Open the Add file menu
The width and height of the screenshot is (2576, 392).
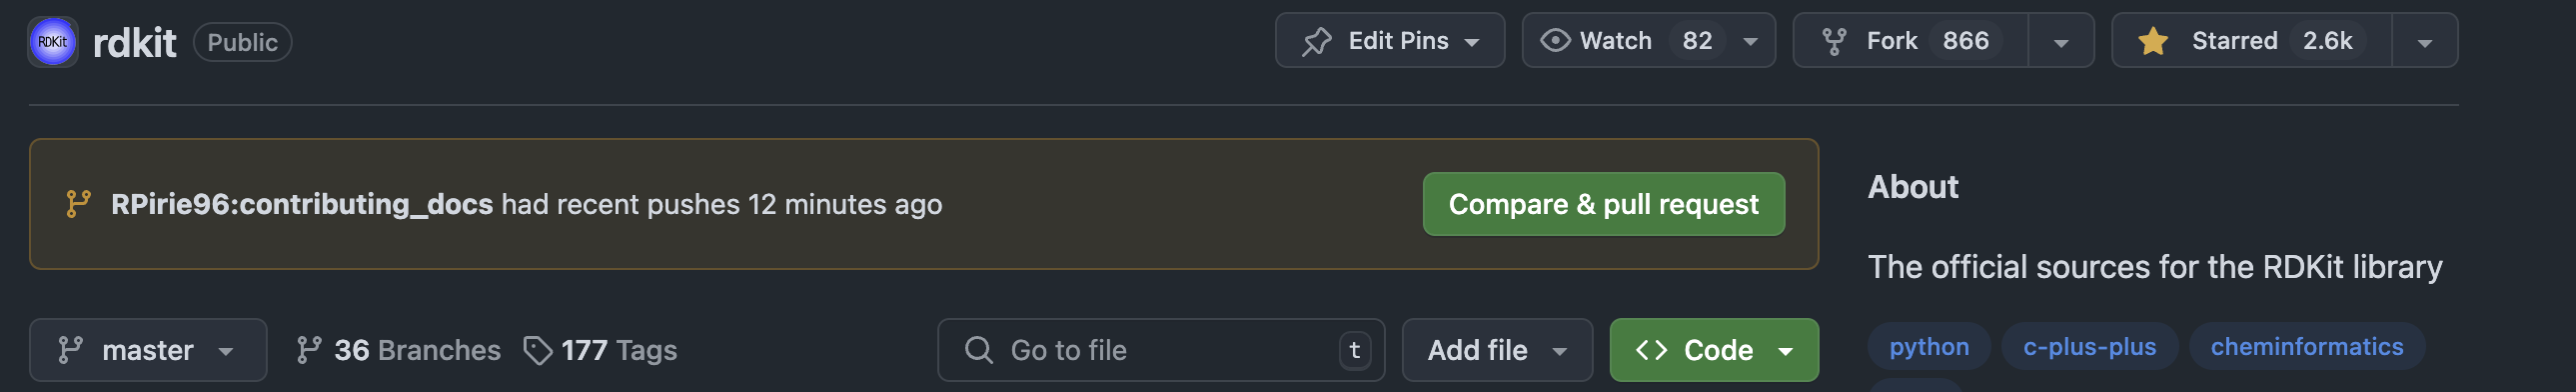[x=1497, y=350]
